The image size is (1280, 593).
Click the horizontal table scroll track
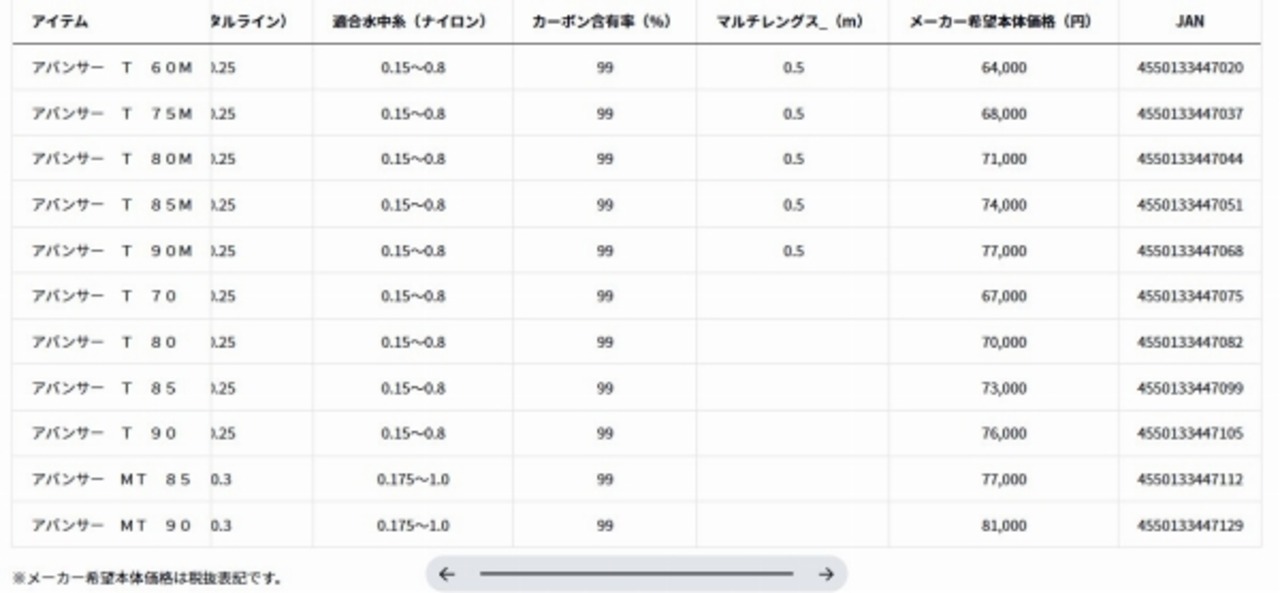(636, 574)
